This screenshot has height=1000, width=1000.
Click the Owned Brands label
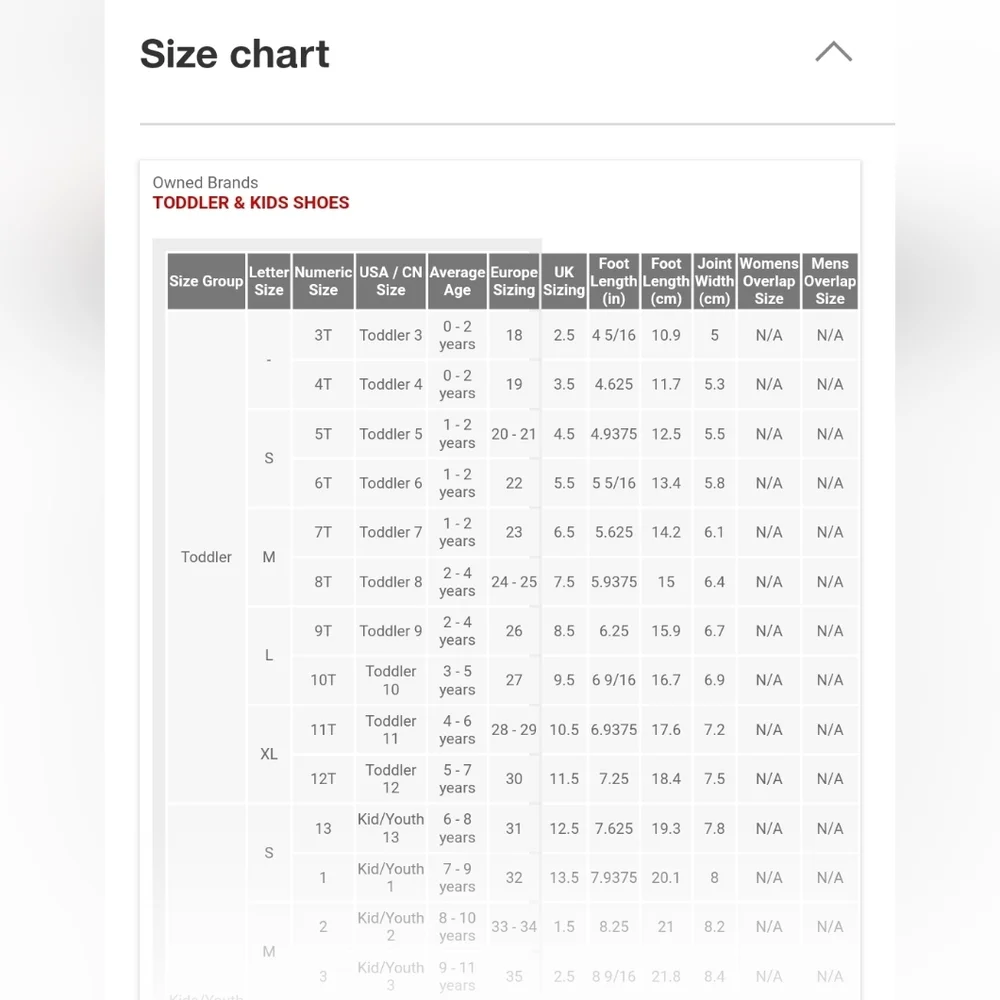[205, 182]
